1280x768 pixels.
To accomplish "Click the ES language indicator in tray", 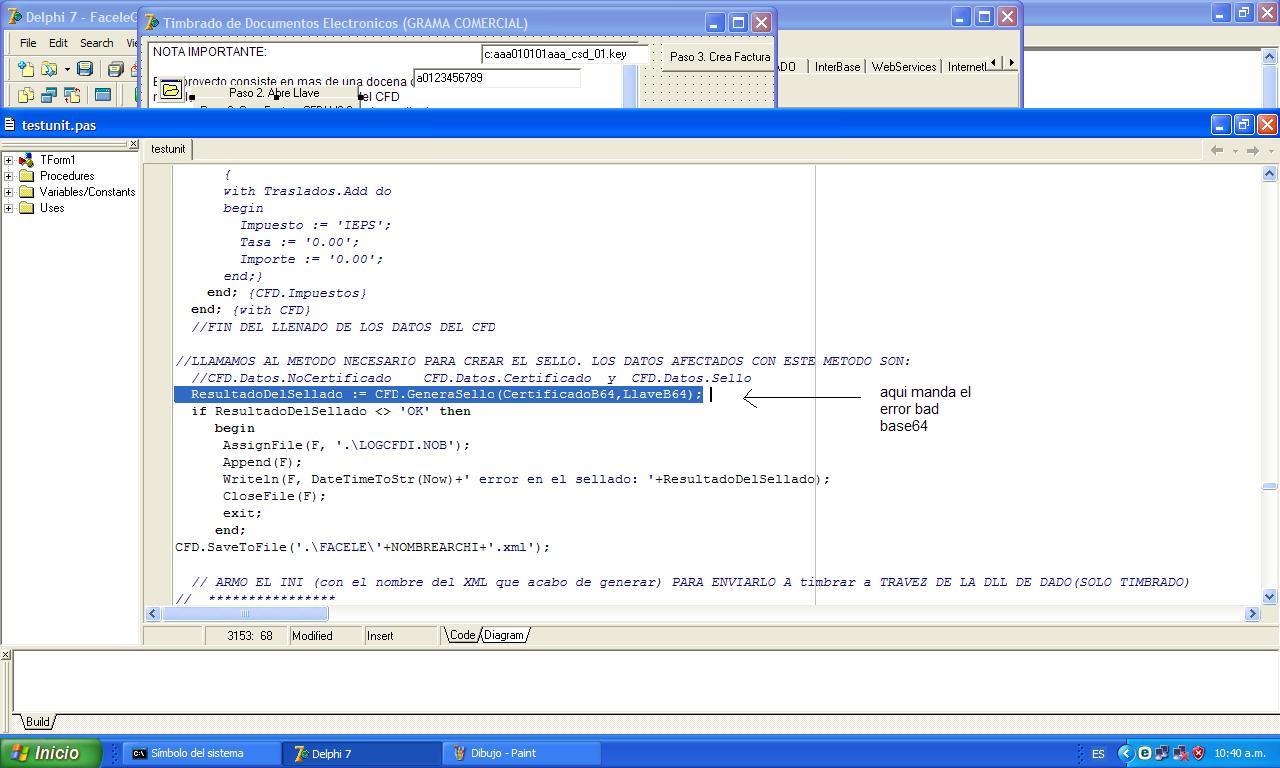I will click(1098, 754).
